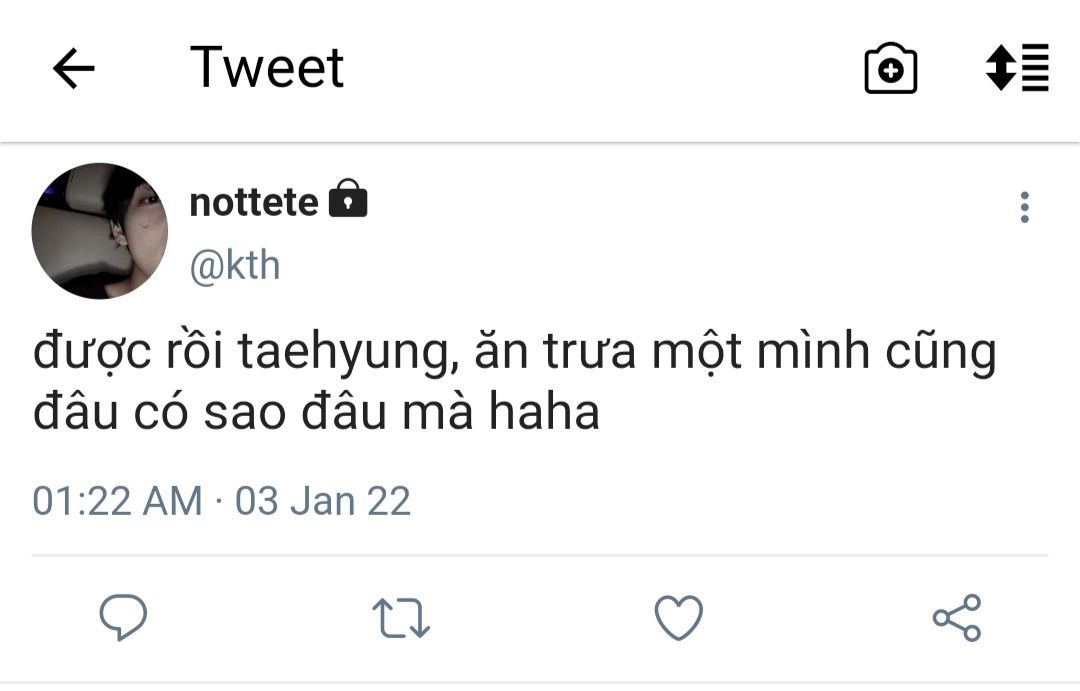Tap the @kth username handle
The width and height of the screenshot is (1080, 691).
coord(235,266)
